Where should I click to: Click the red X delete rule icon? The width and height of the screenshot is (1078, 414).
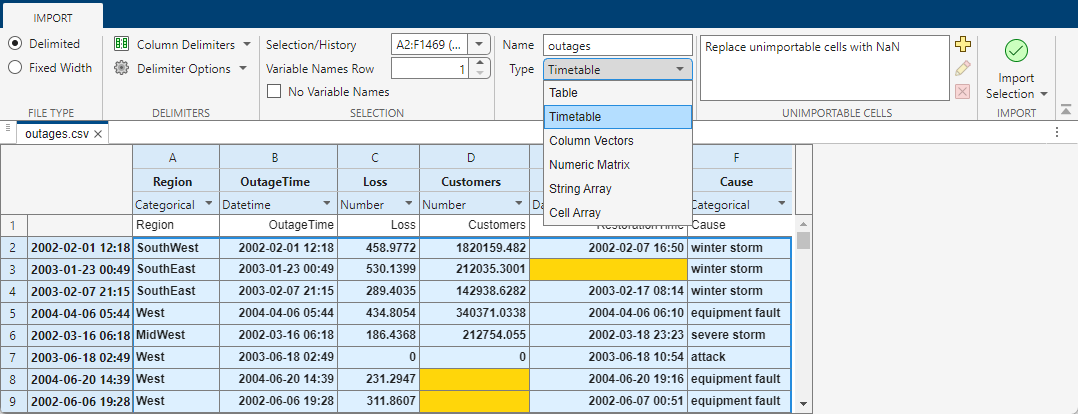(x=963, y=92)
